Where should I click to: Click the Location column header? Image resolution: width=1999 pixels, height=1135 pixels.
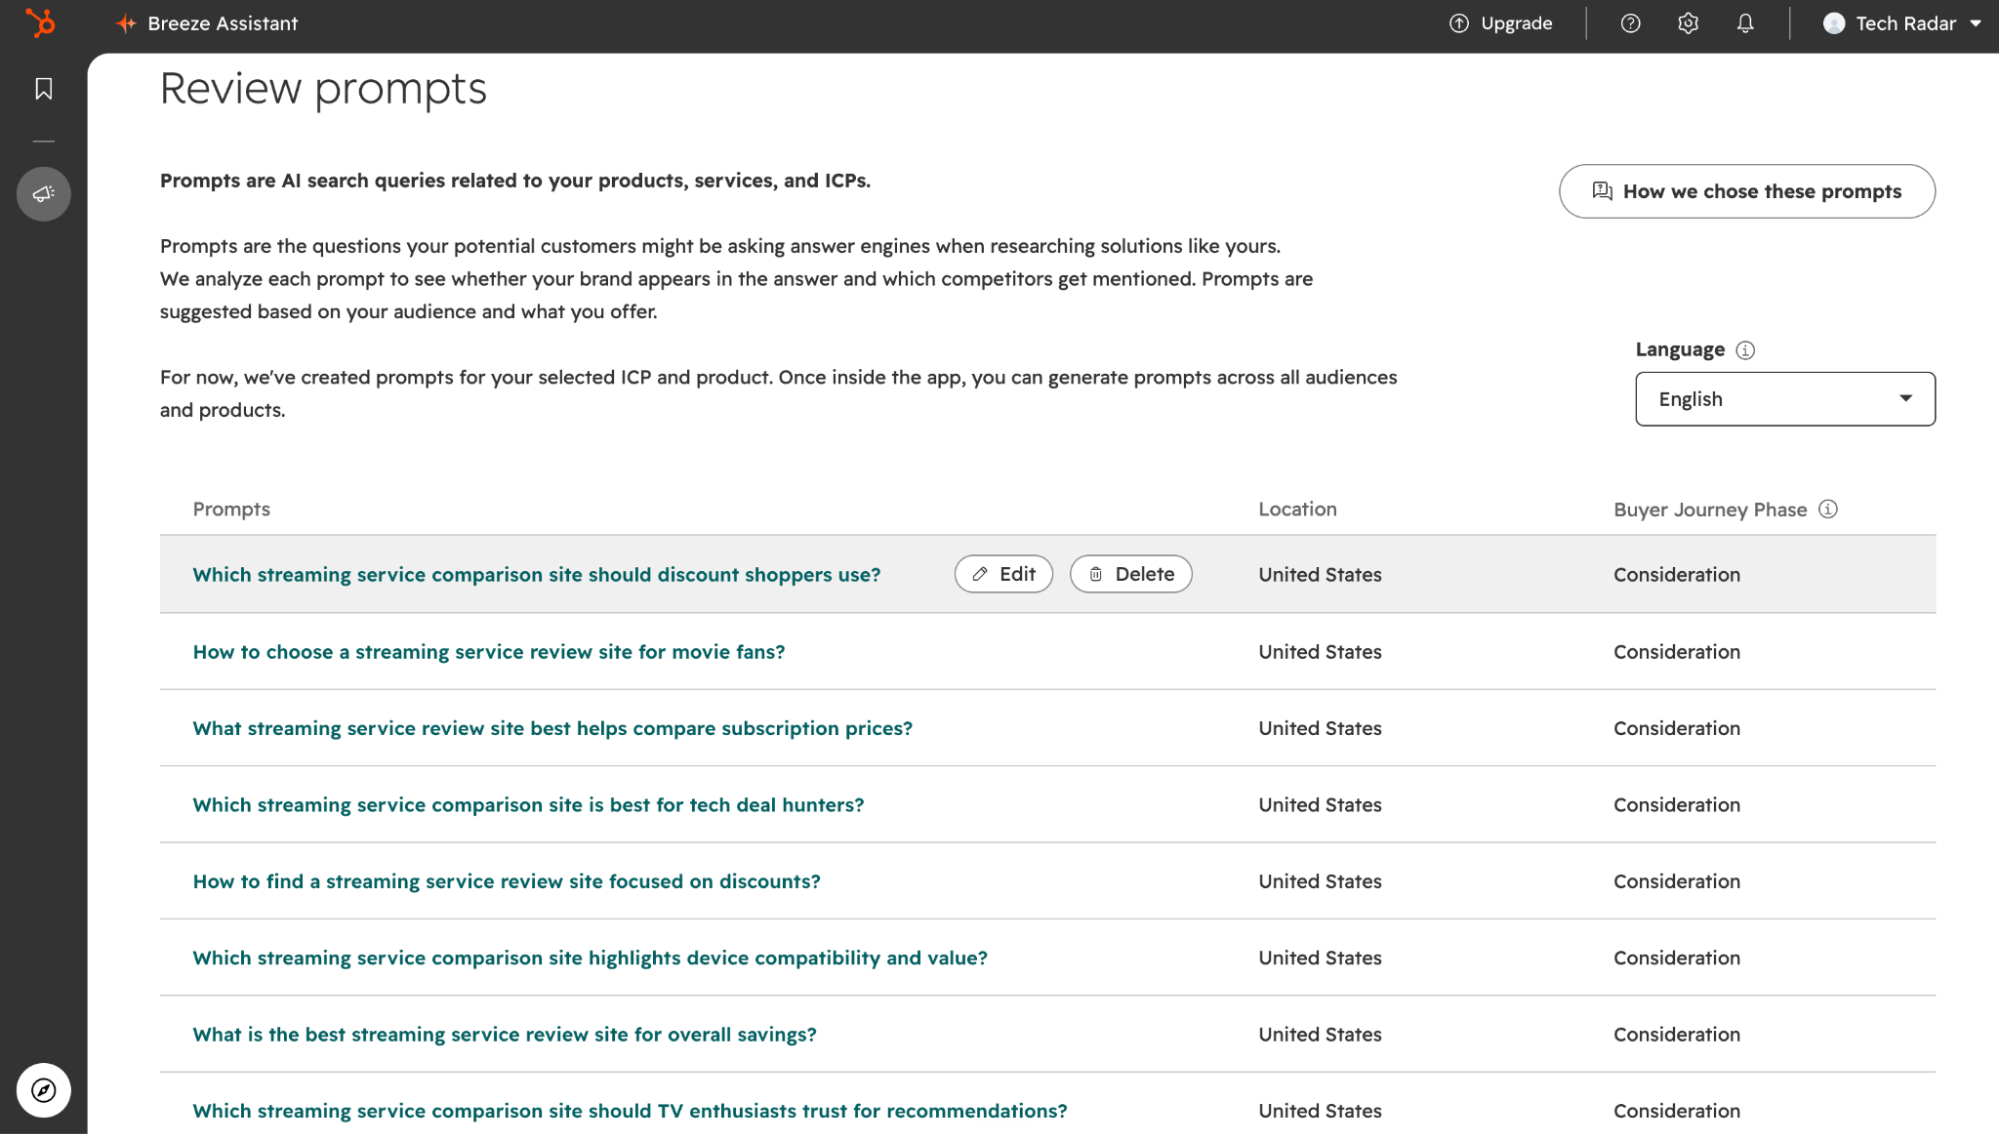click(x=1297, y=509)
